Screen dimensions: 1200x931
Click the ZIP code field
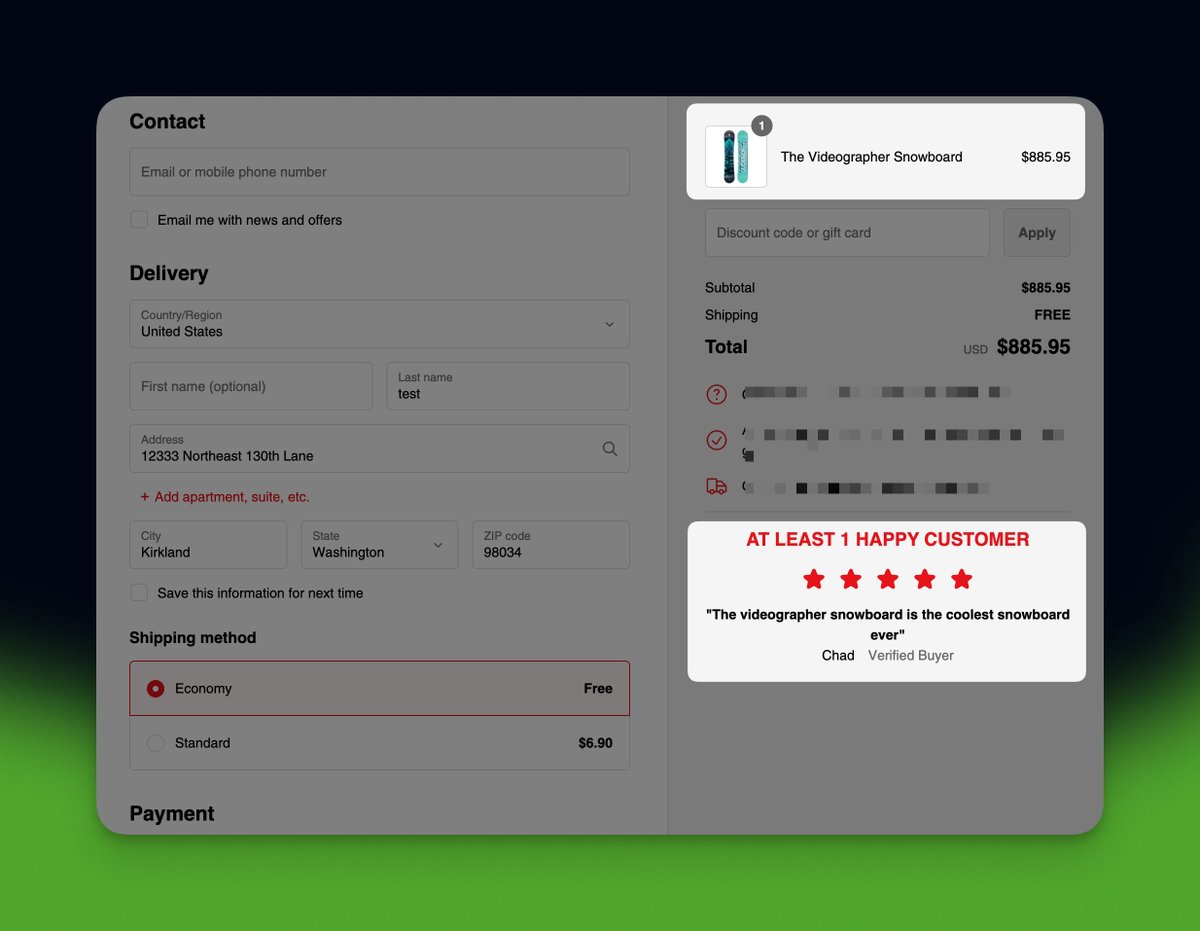click(x=551, y=545)
